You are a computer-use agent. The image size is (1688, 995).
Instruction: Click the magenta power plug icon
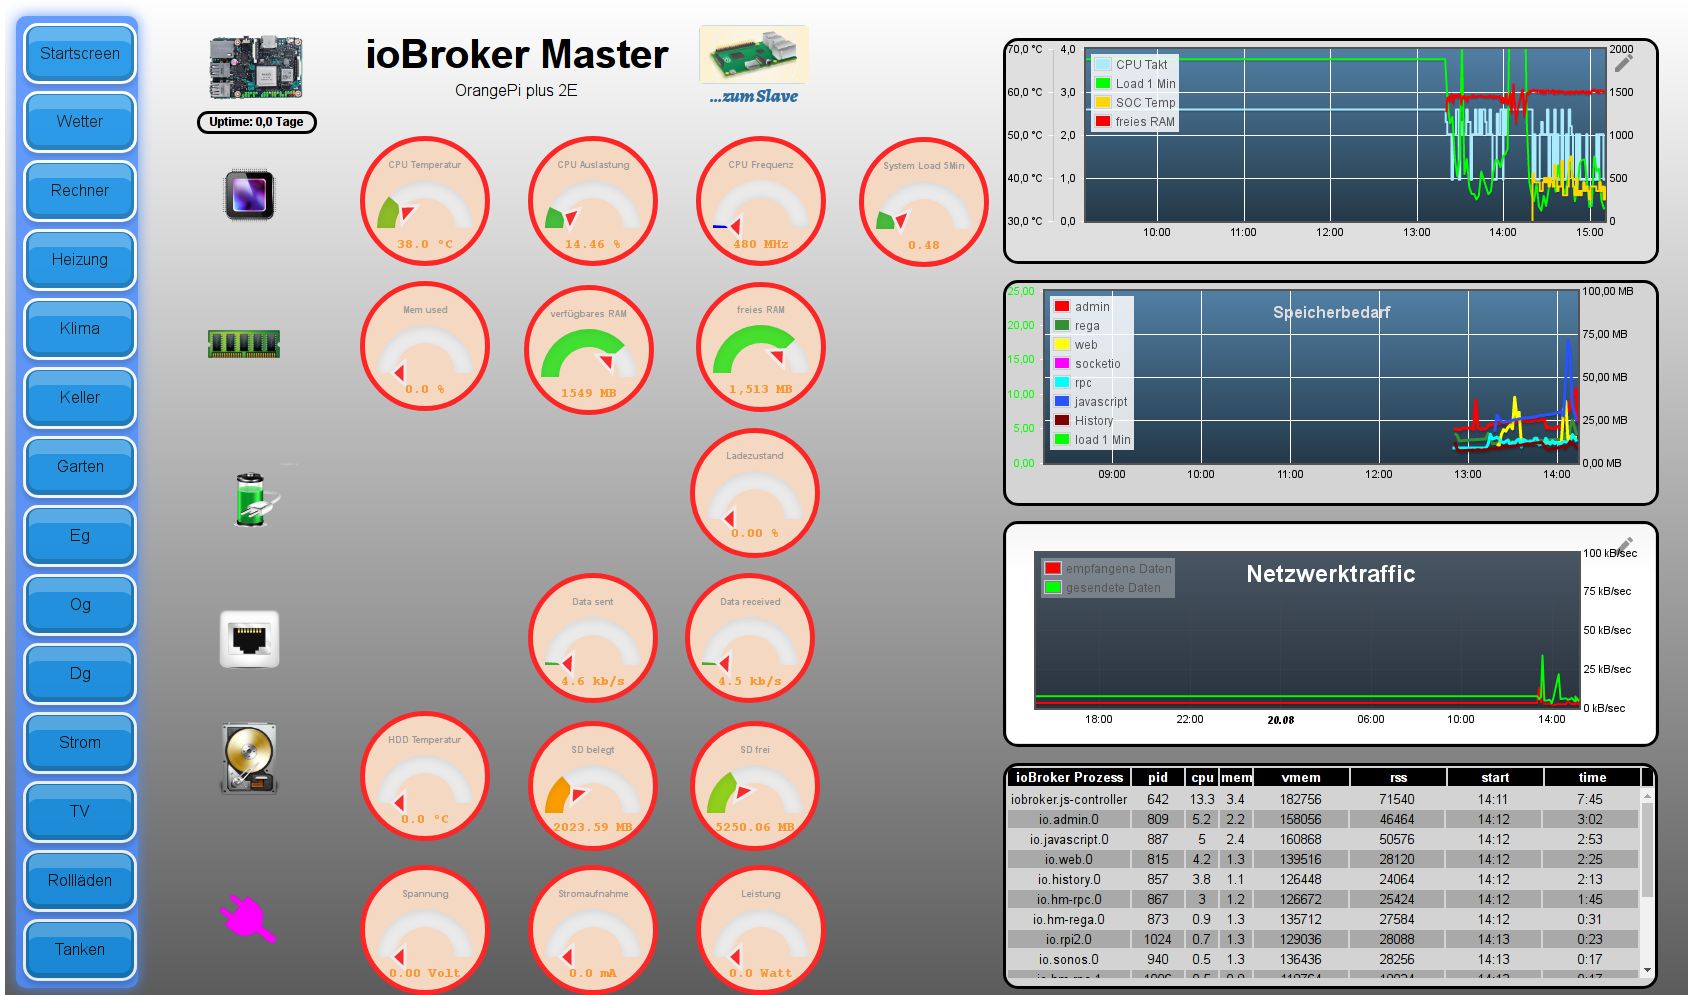pos(248,918)
